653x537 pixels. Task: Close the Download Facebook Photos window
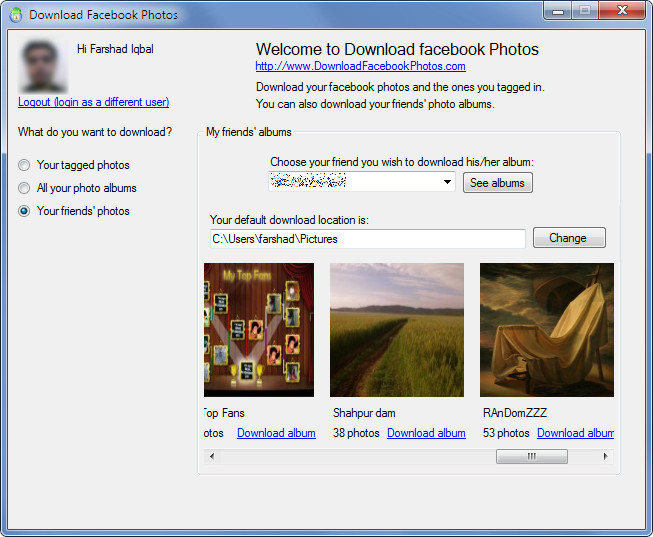click(622, 10)
